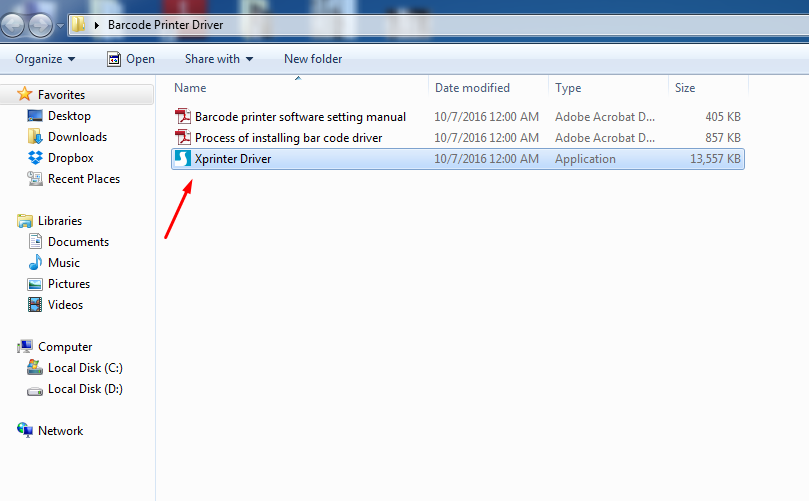
Task: Click the 405 KB size cell
Action: coord(723,117)
